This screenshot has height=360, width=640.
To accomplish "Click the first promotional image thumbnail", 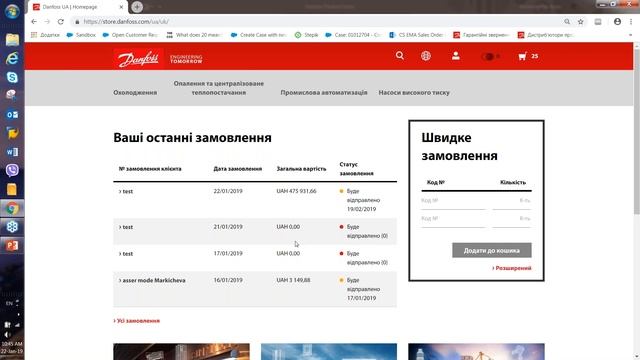I will coord(181,351).
